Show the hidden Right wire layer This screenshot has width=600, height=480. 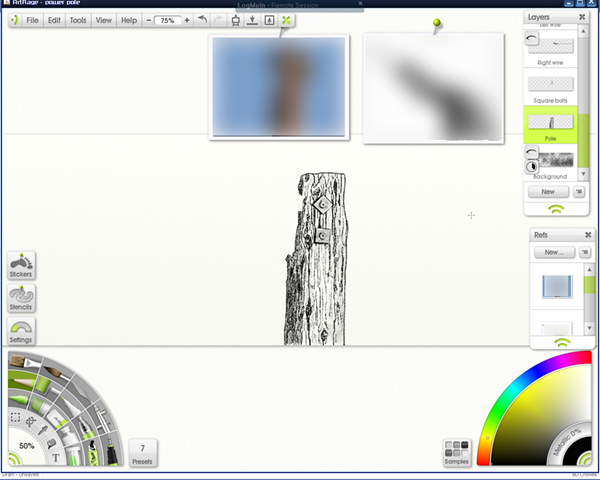pos(531,38)
